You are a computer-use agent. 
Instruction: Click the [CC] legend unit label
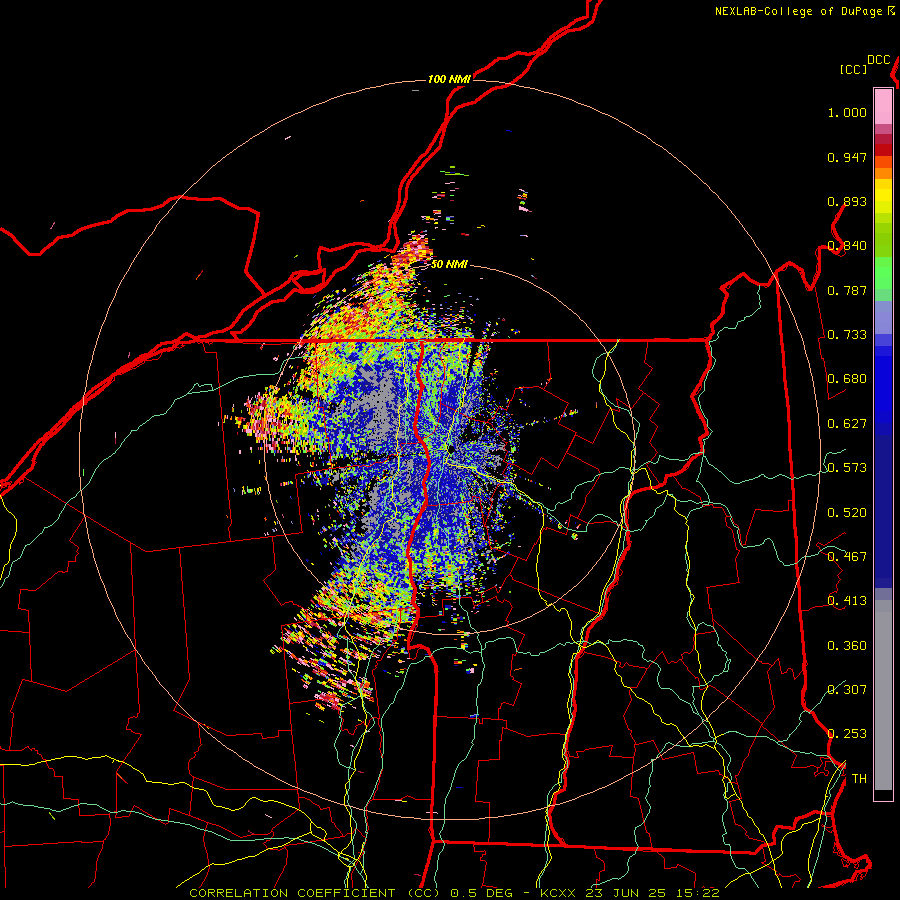pyautogui.click(x=854, y=69)
